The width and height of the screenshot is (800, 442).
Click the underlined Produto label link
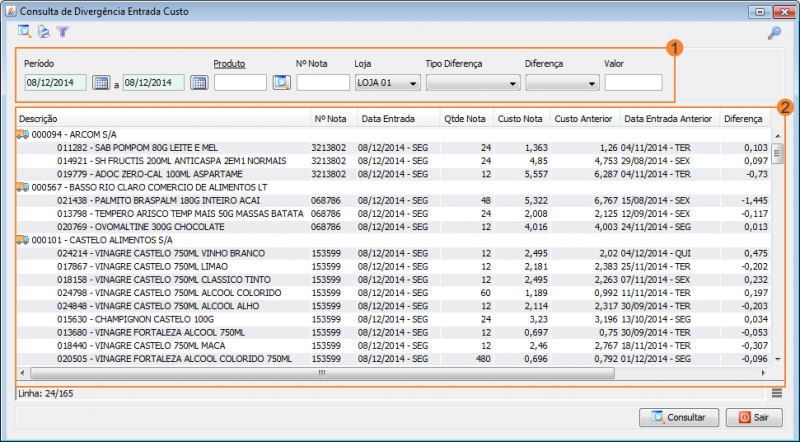pos(229,64)
